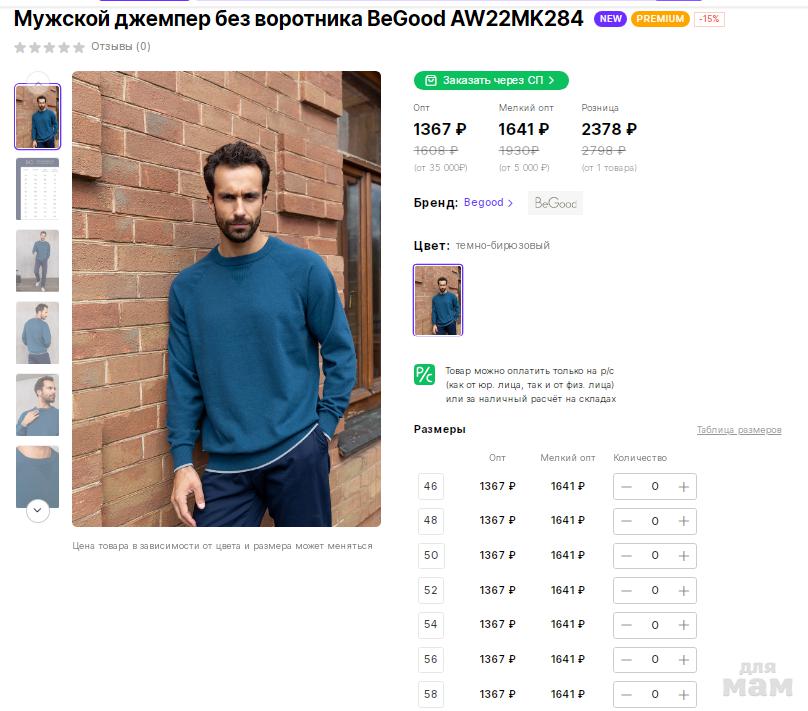Choose size 52 box

tap(431, 591)
